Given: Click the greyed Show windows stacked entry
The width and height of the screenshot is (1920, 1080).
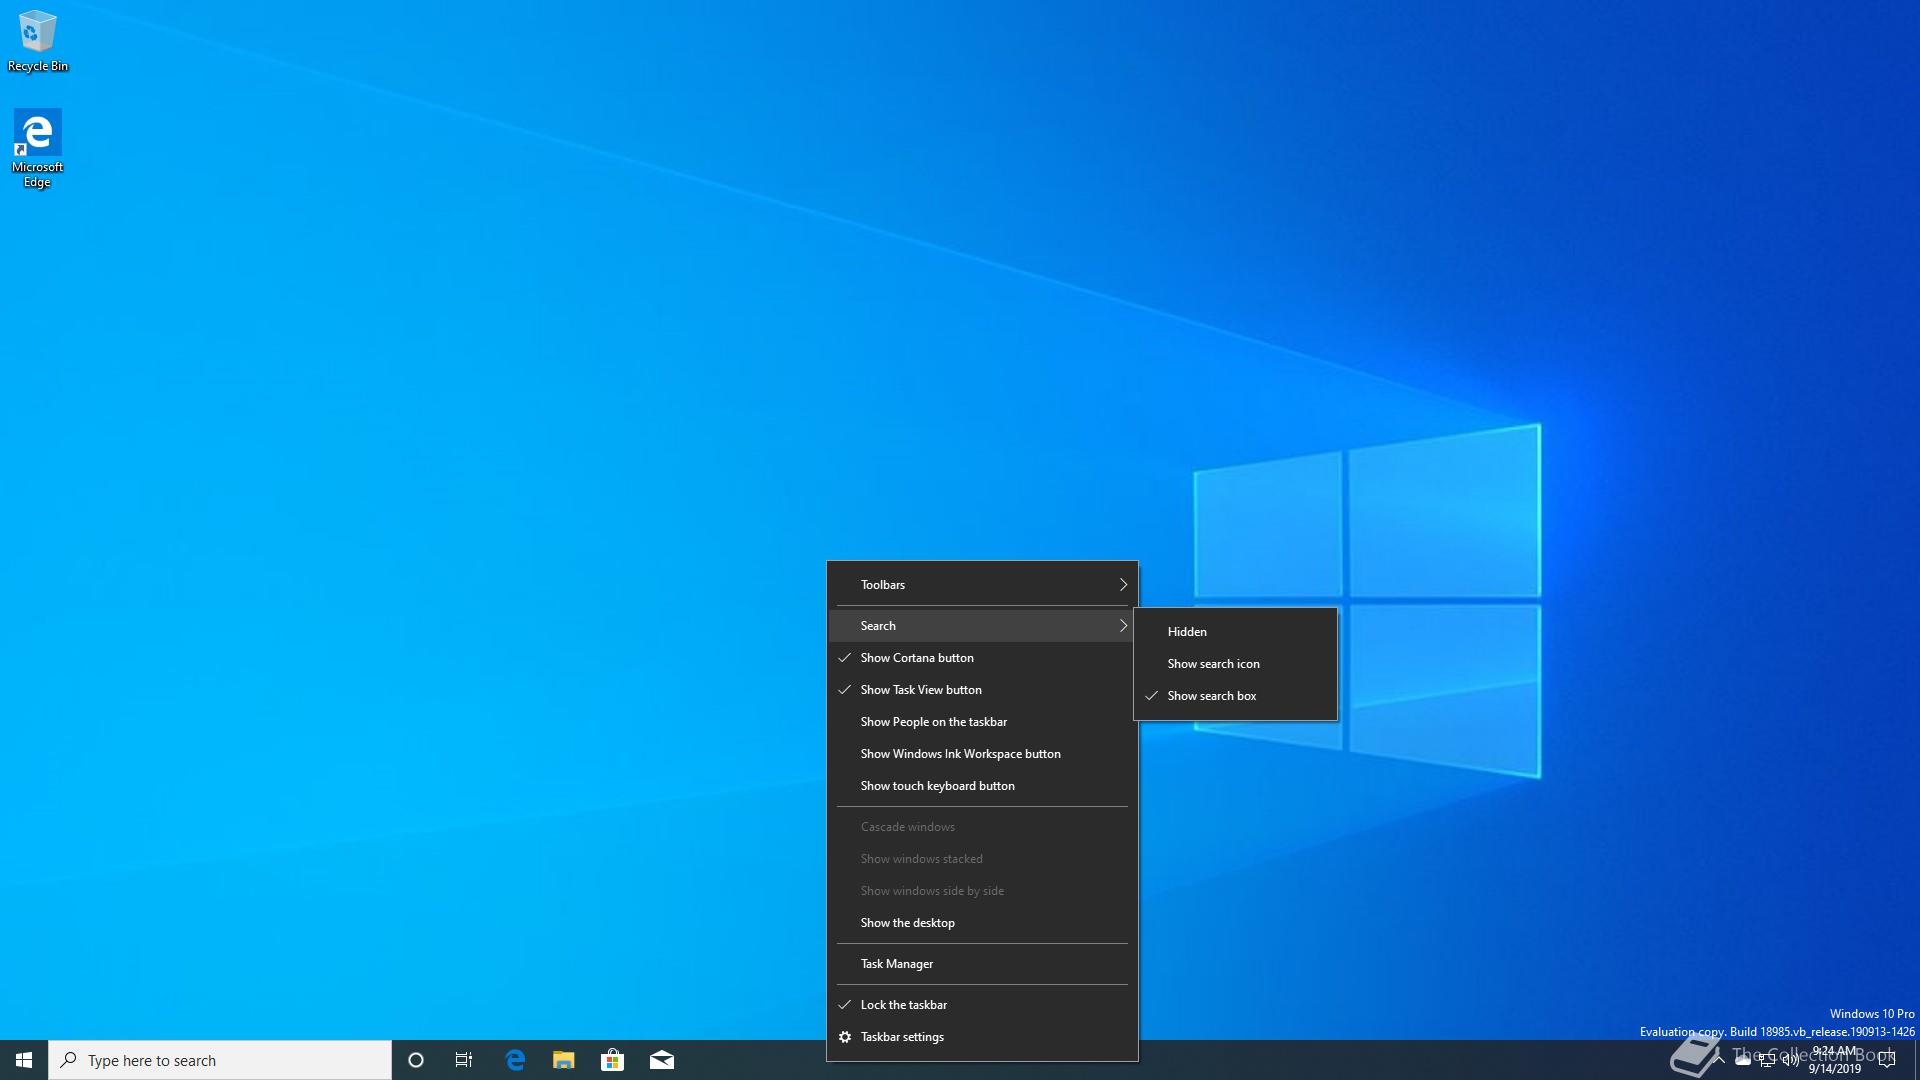Looking at the screenshot, I should click(x=983, y=859).
